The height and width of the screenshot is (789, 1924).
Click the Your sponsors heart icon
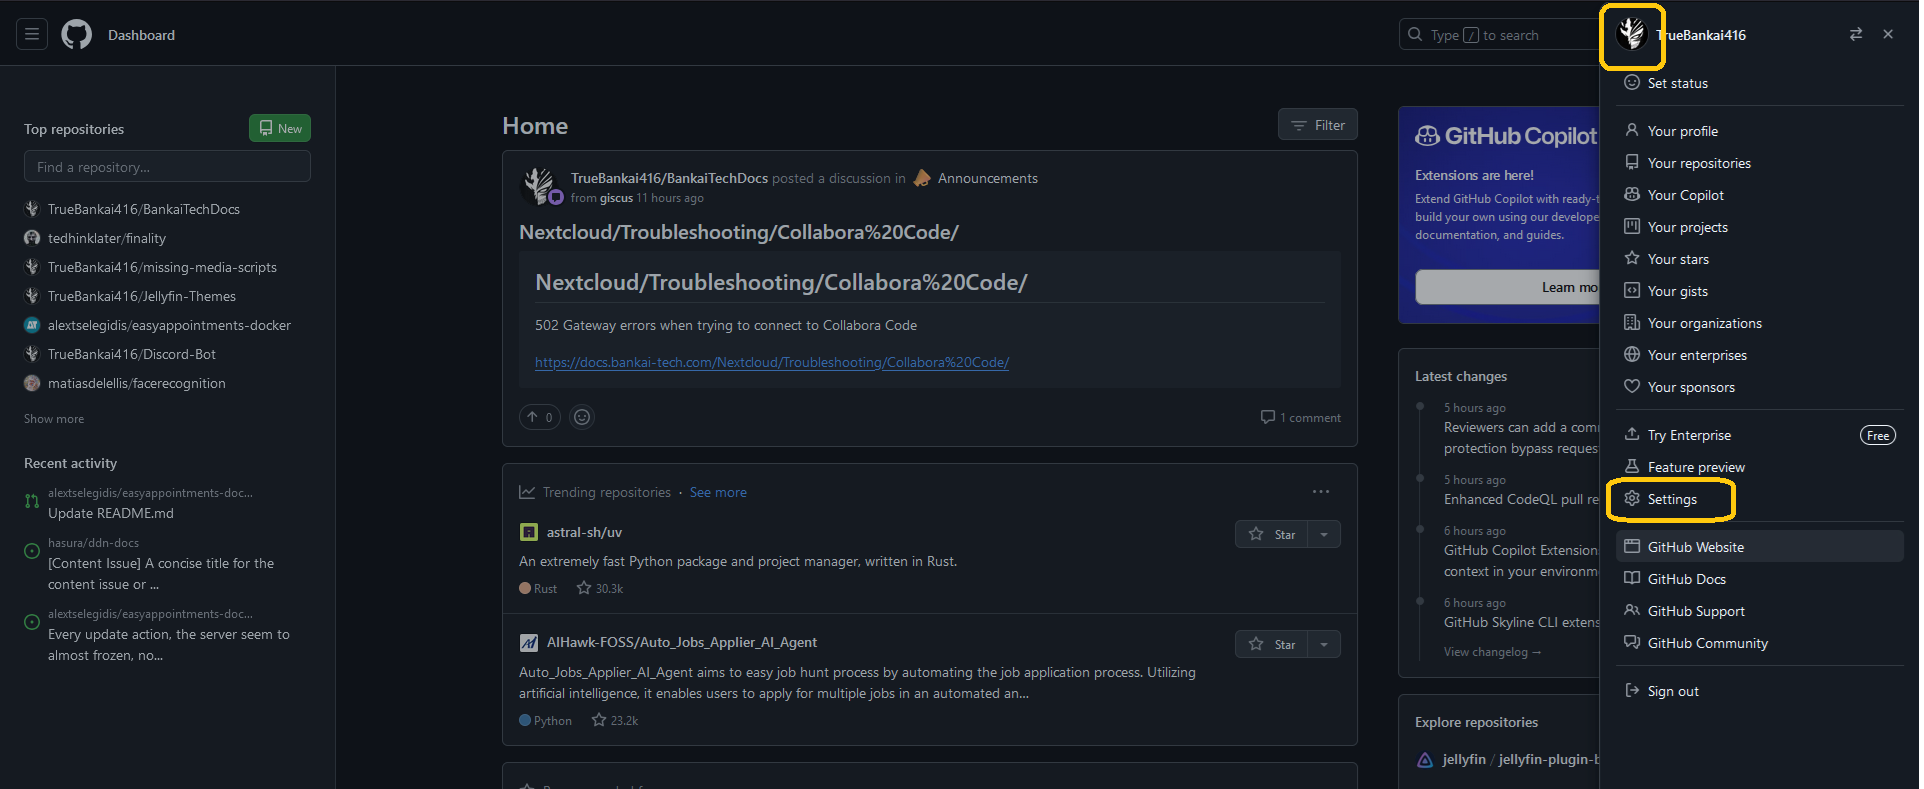point(1632,387)
